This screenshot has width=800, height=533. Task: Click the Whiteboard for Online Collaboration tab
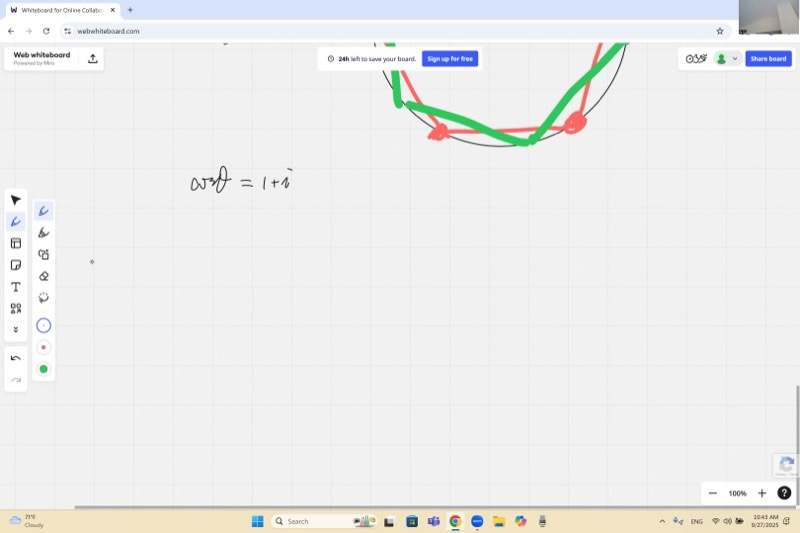60,10
